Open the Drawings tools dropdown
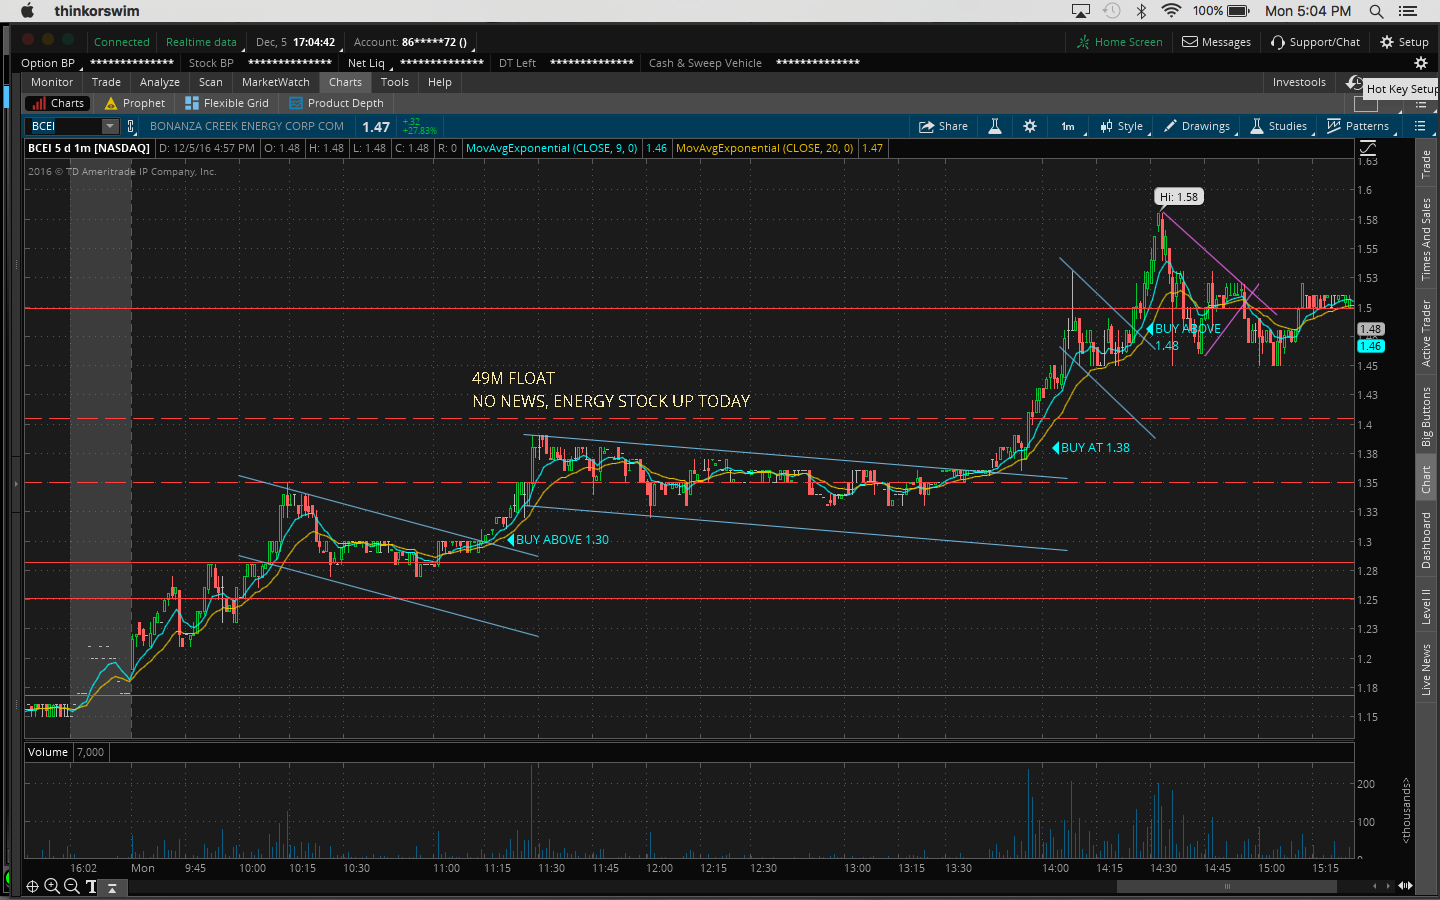The image size is (1440, 900). point(1198,126)
